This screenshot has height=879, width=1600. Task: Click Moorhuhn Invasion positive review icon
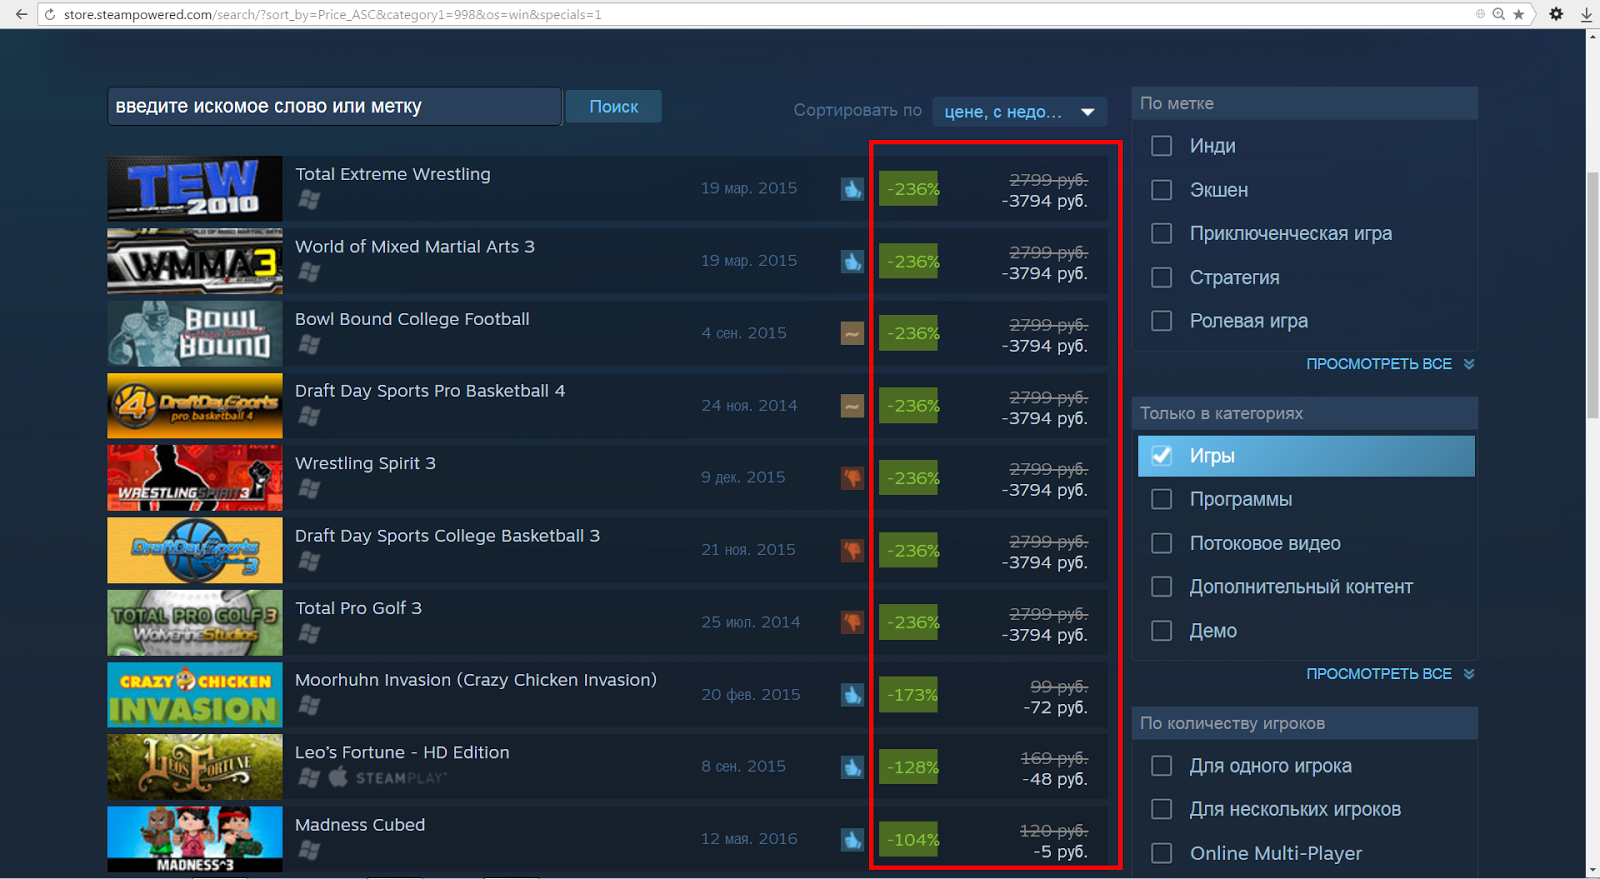[x=852, y=694]
